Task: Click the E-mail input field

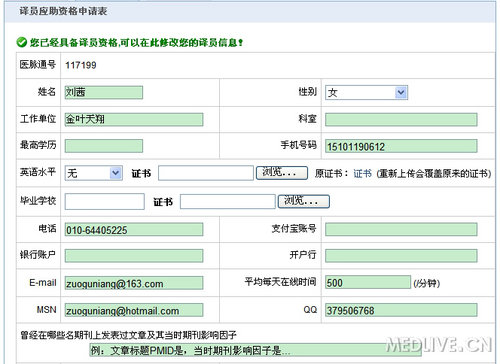Action: (x=134, y=283)
